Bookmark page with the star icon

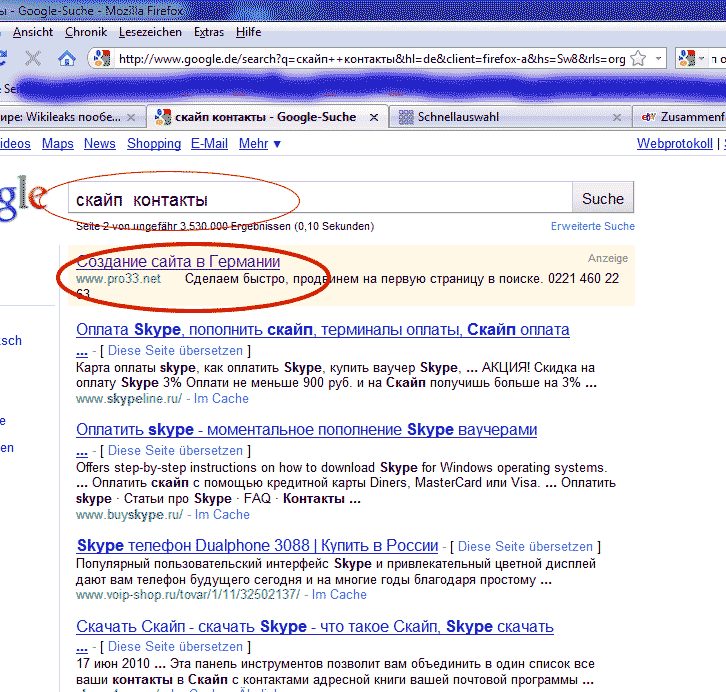pos(638,59)
